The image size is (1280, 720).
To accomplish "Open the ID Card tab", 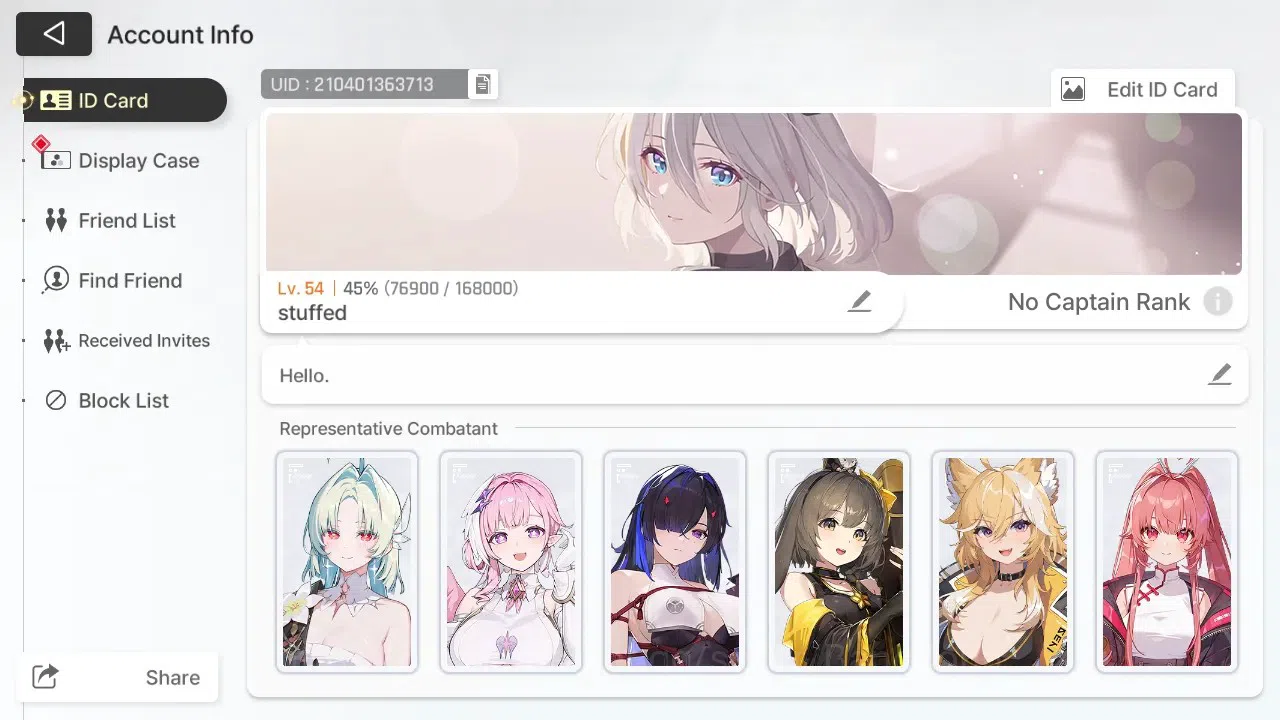I will pos(125,100).
